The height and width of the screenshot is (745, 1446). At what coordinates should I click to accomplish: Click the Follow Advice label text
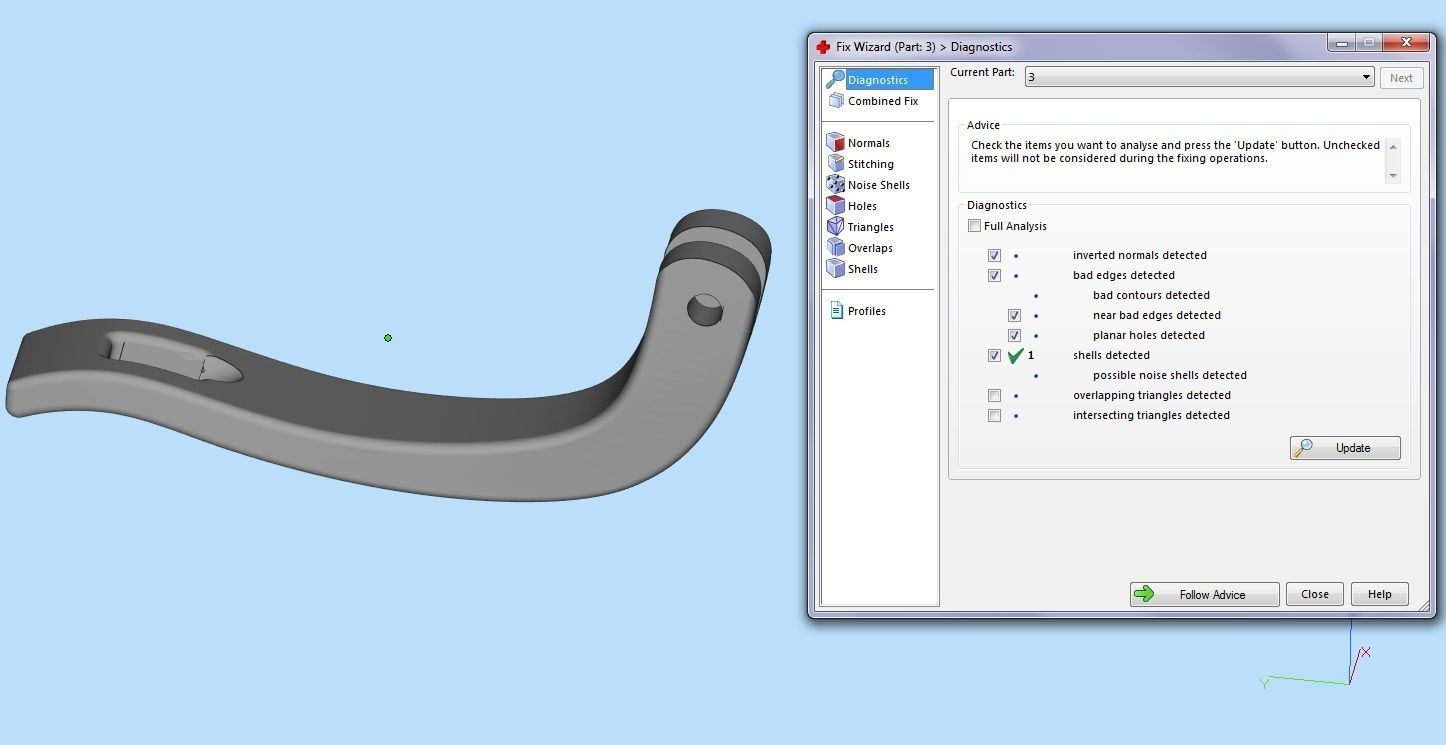[x=1212, y=595]
